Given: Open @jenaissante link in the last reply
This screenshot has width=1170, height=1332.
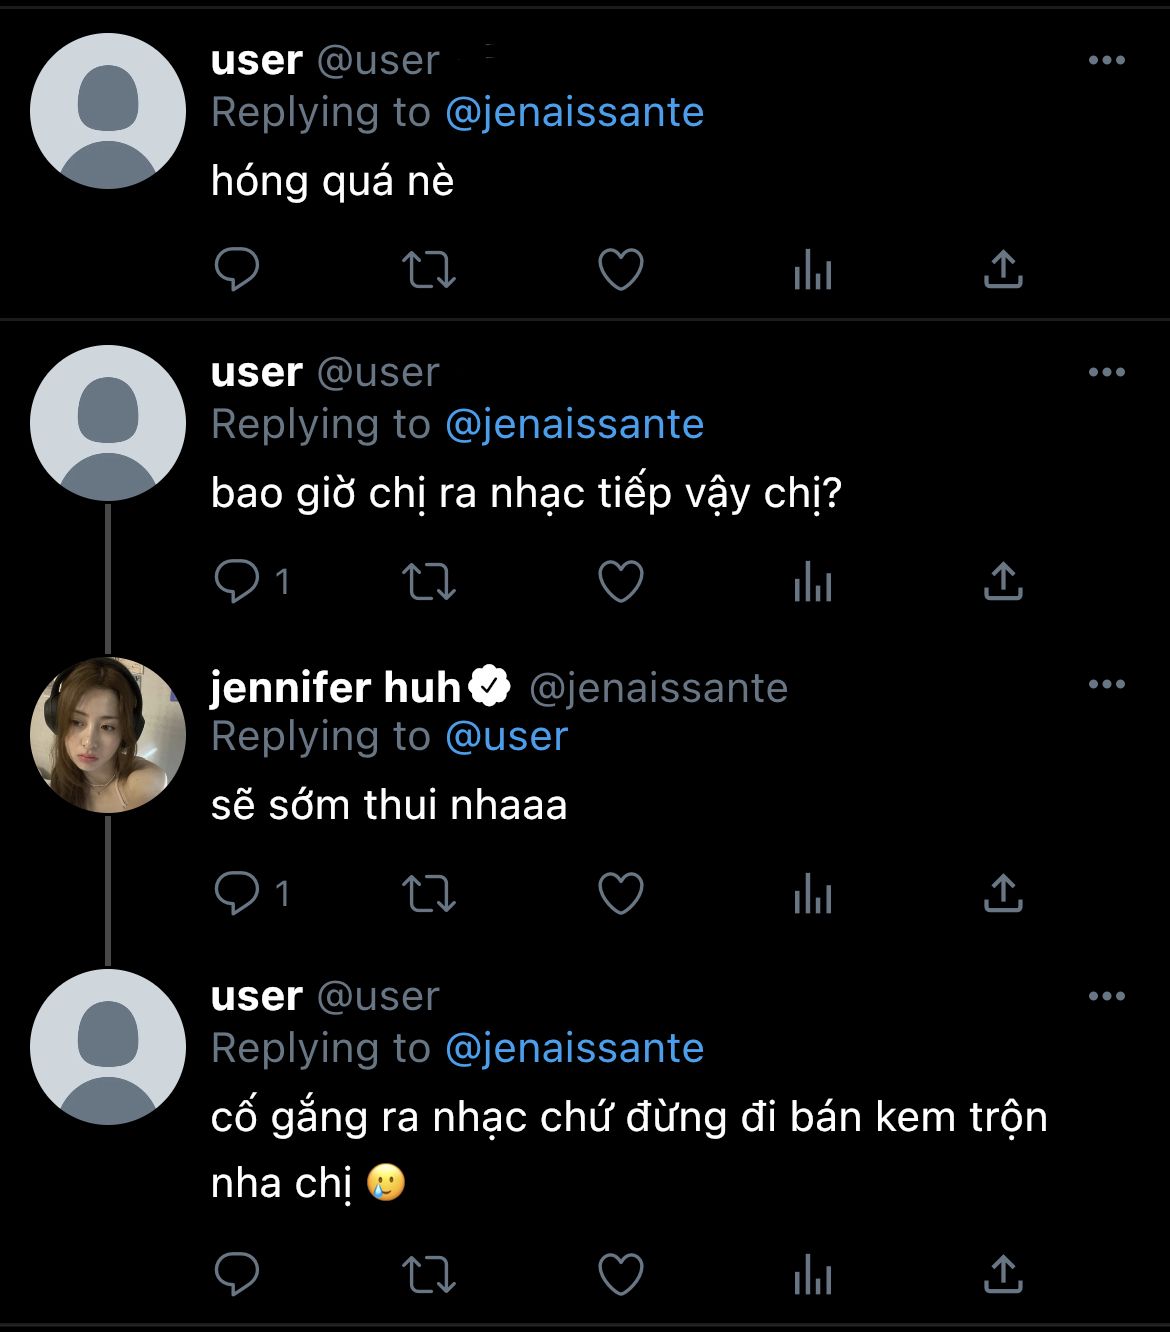Looking at the screenshot, I should (574, 1049).
